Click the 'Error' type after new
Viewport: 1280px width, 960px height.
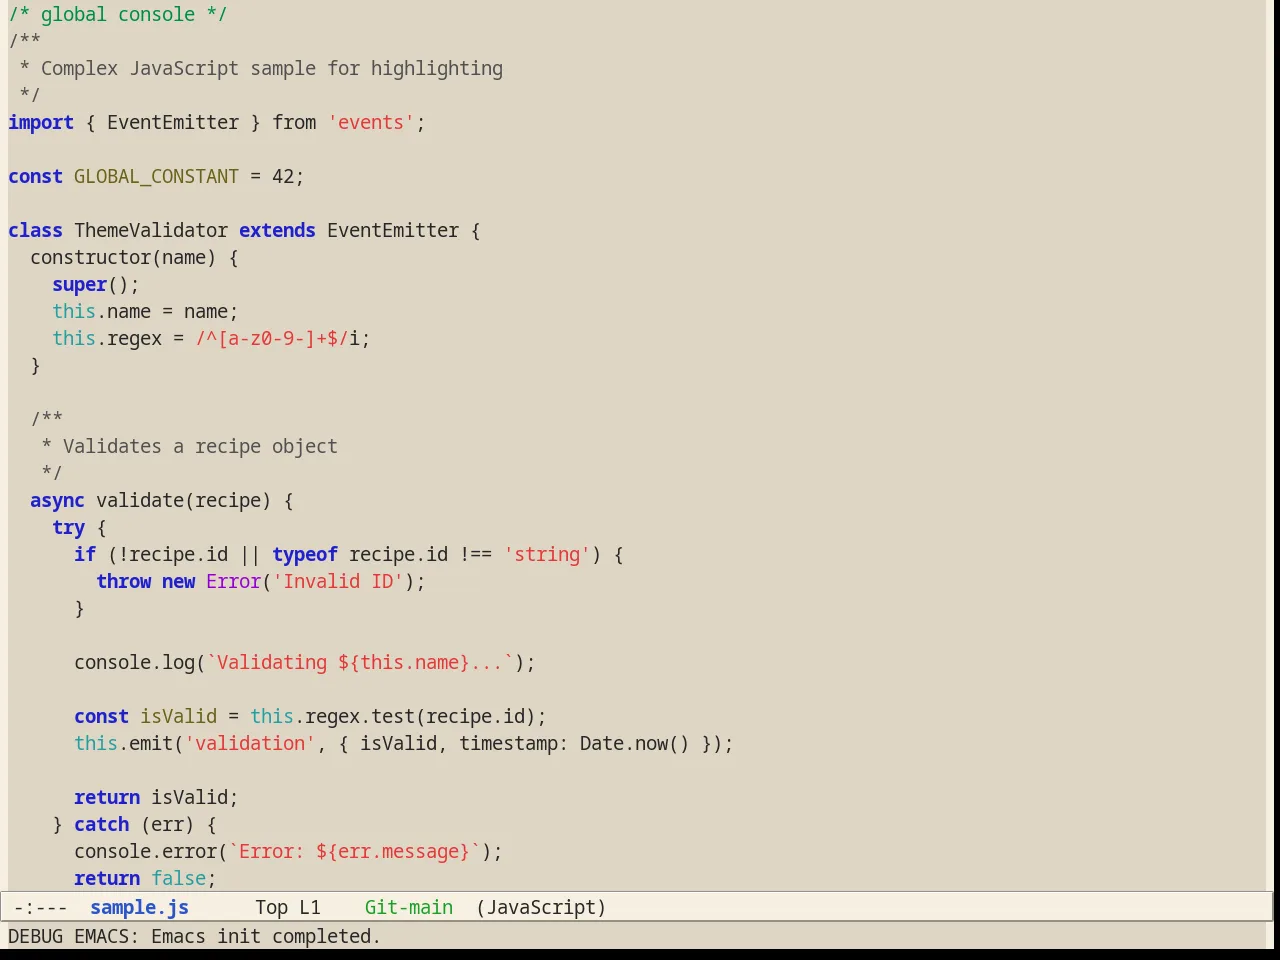233,581
